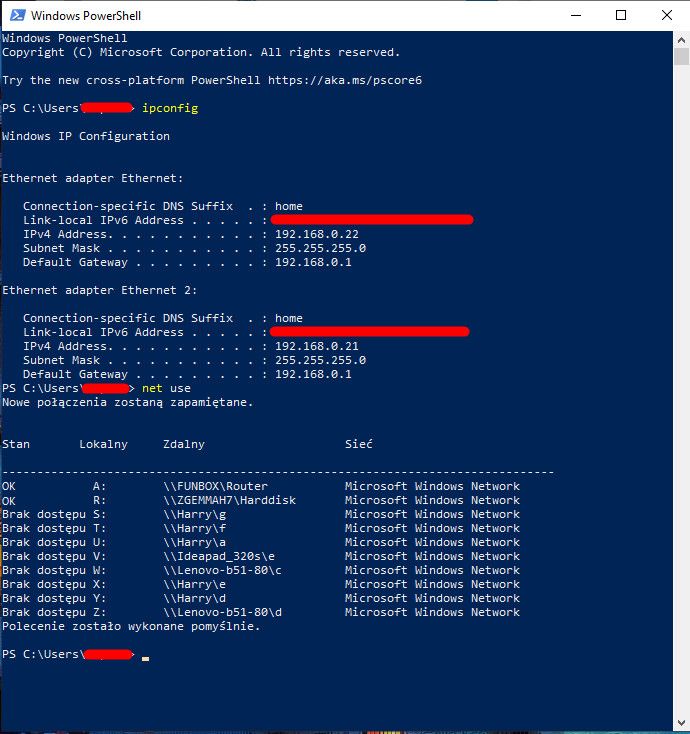Maximize the Windows PowerShell window

[621, 15]
